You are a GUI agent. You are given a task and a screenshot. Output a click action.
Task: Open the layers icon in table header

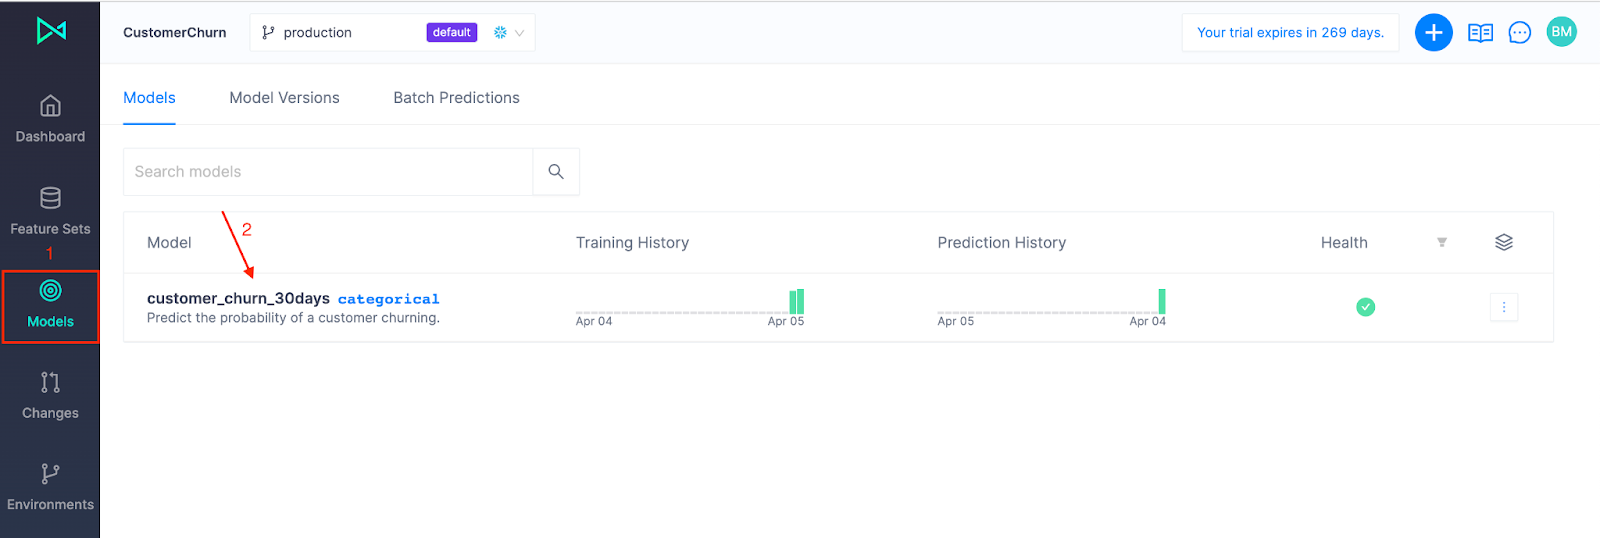coord(1503,242)
